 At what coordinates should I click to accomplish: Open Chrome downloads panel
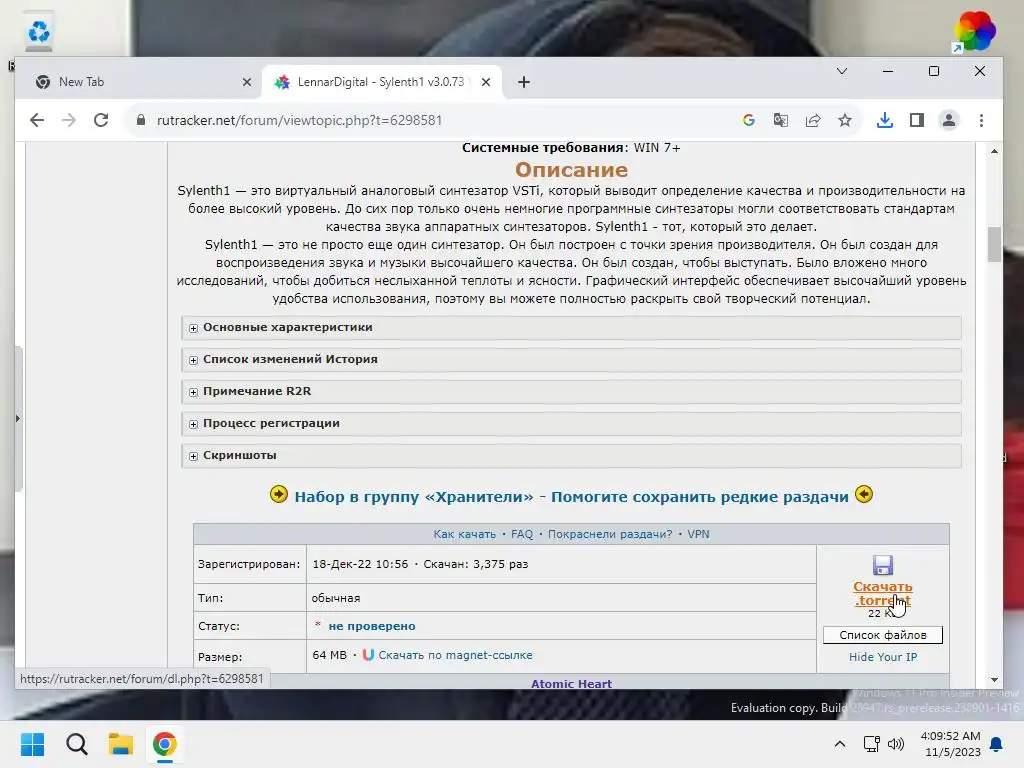pos(885,120)
